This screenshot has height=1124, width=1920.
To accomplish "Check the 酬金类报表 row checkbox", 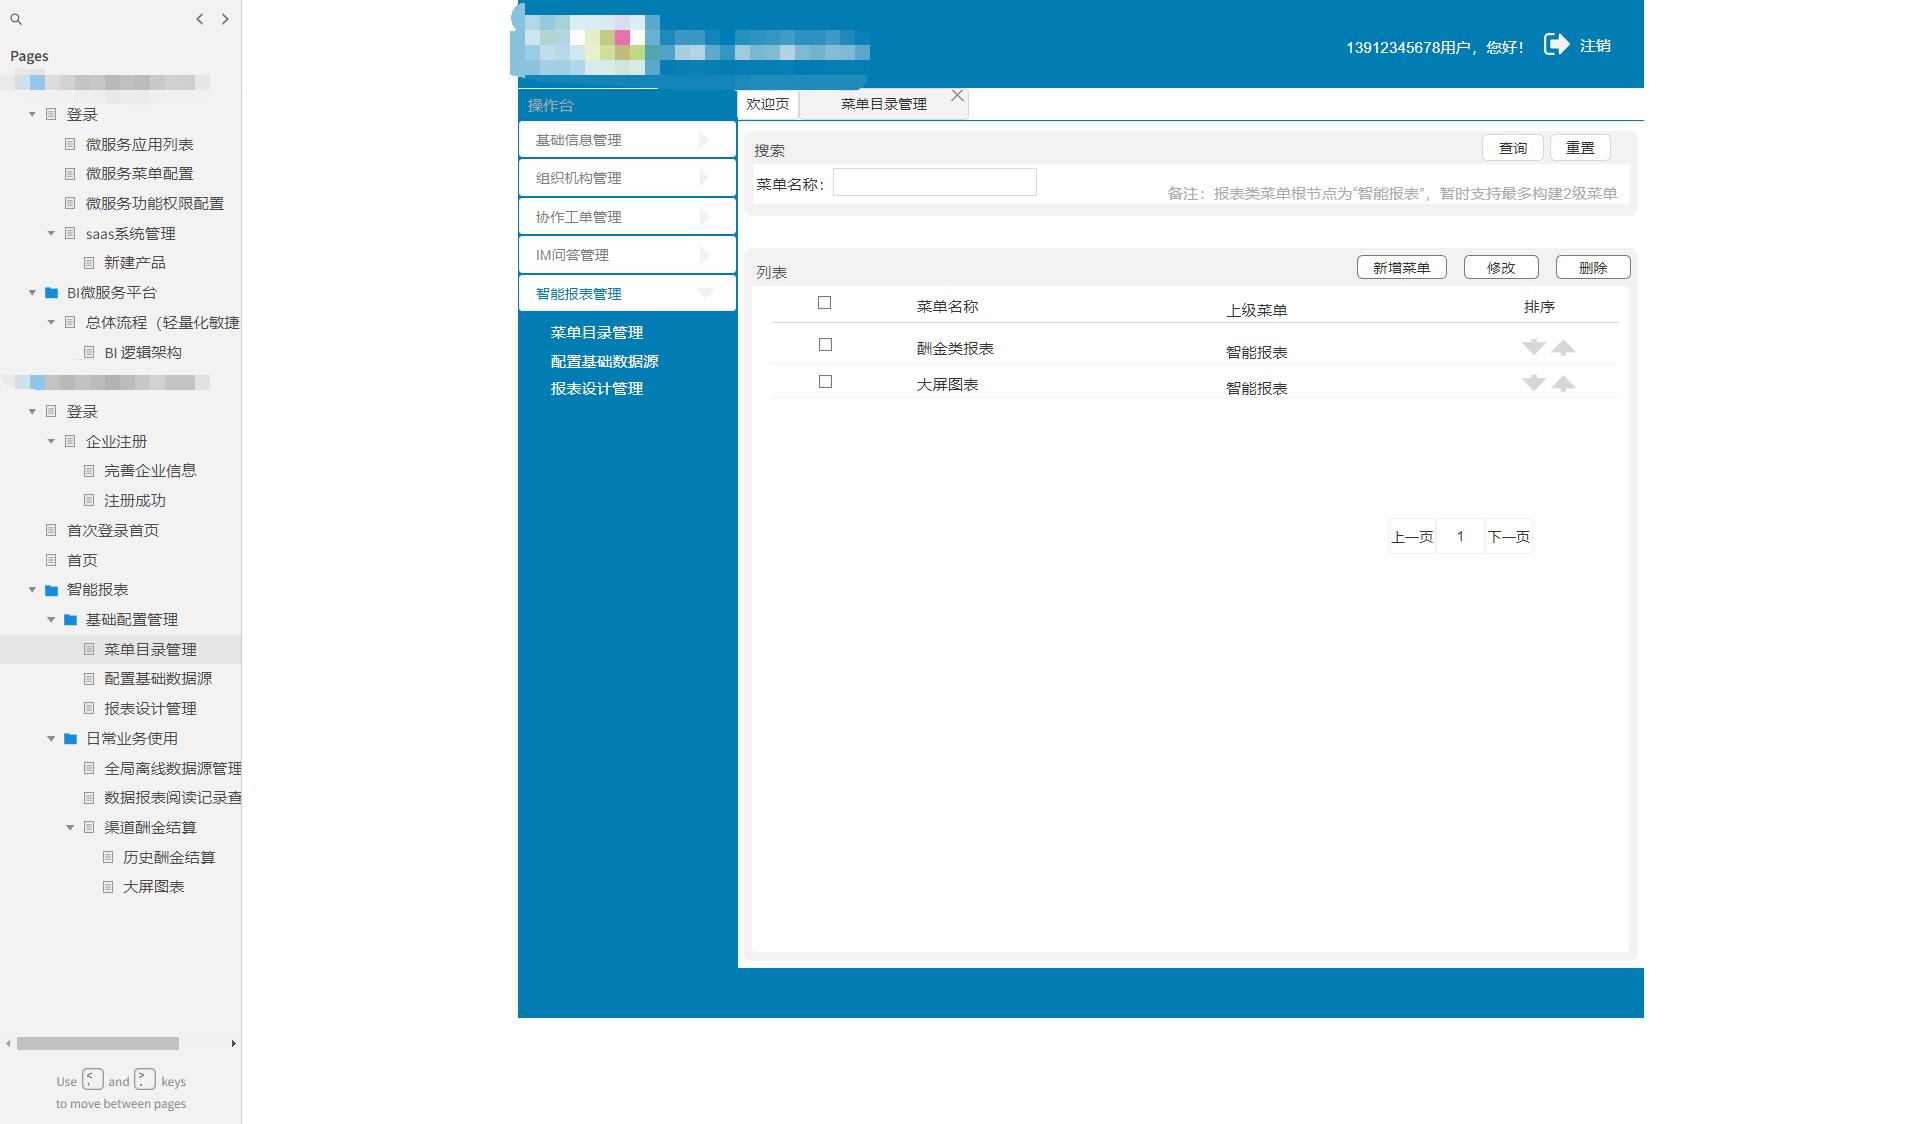I will [x=825, y=345].
